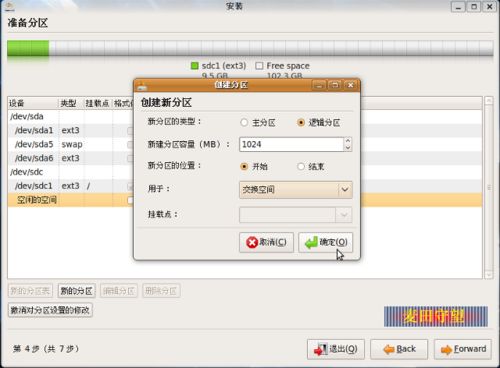This screenshot has height=368, width=500.
Task: Toggle the format checkbox for /dev/sda5
Action: point(130,145)
